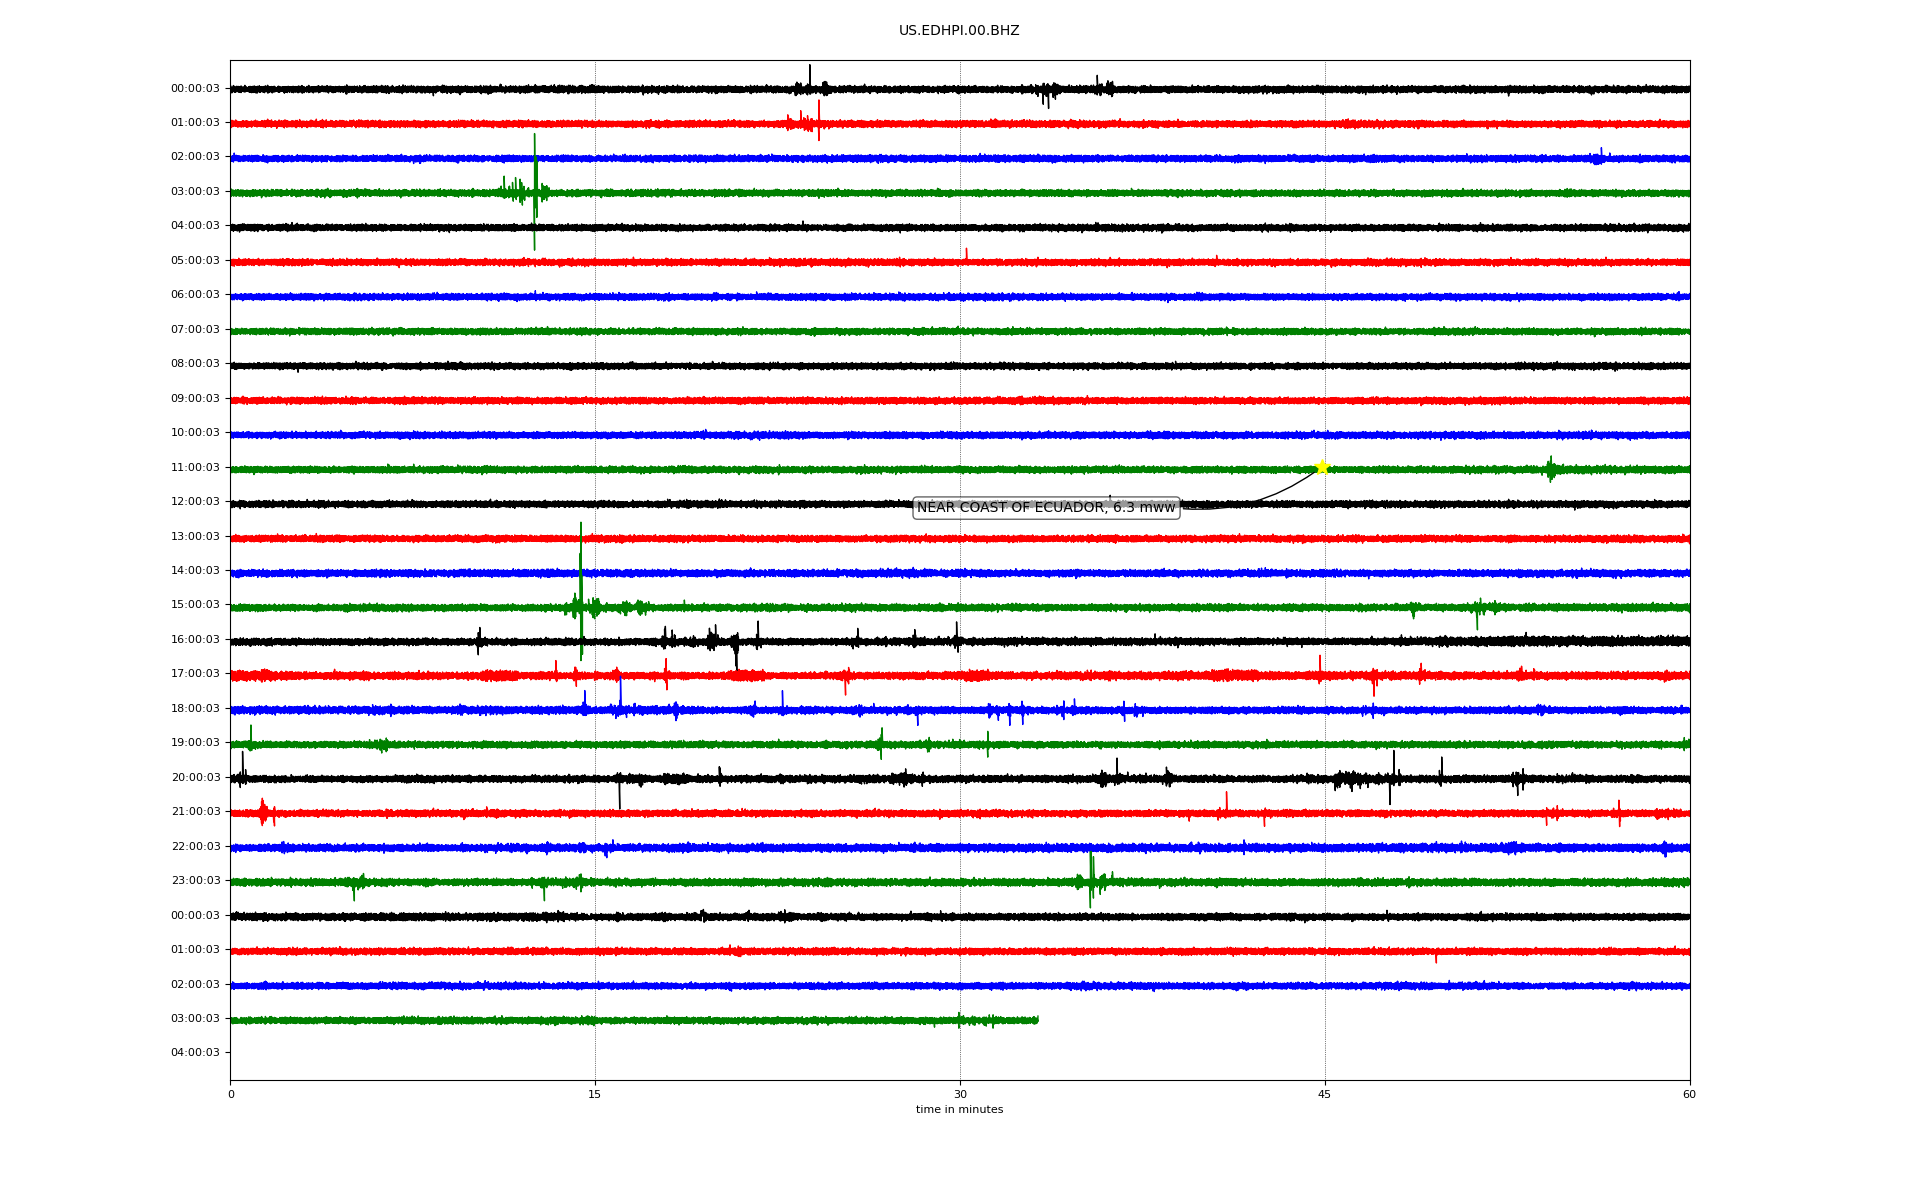Image resolution: width=1920 pixels, height=1200 pixels.
Task: Click the x-axis tick label 0
Action: tap(231, 1095)
